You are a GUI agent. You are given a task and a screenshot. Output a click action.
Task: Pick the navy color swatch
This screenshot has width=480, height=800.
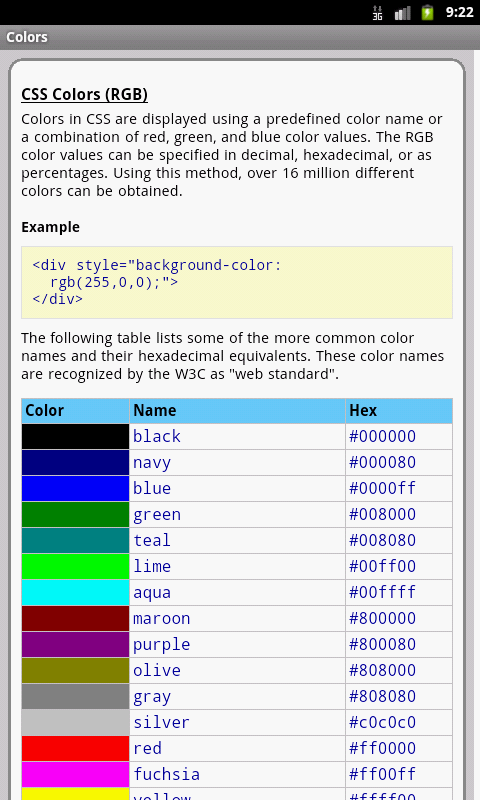[75, 462]
